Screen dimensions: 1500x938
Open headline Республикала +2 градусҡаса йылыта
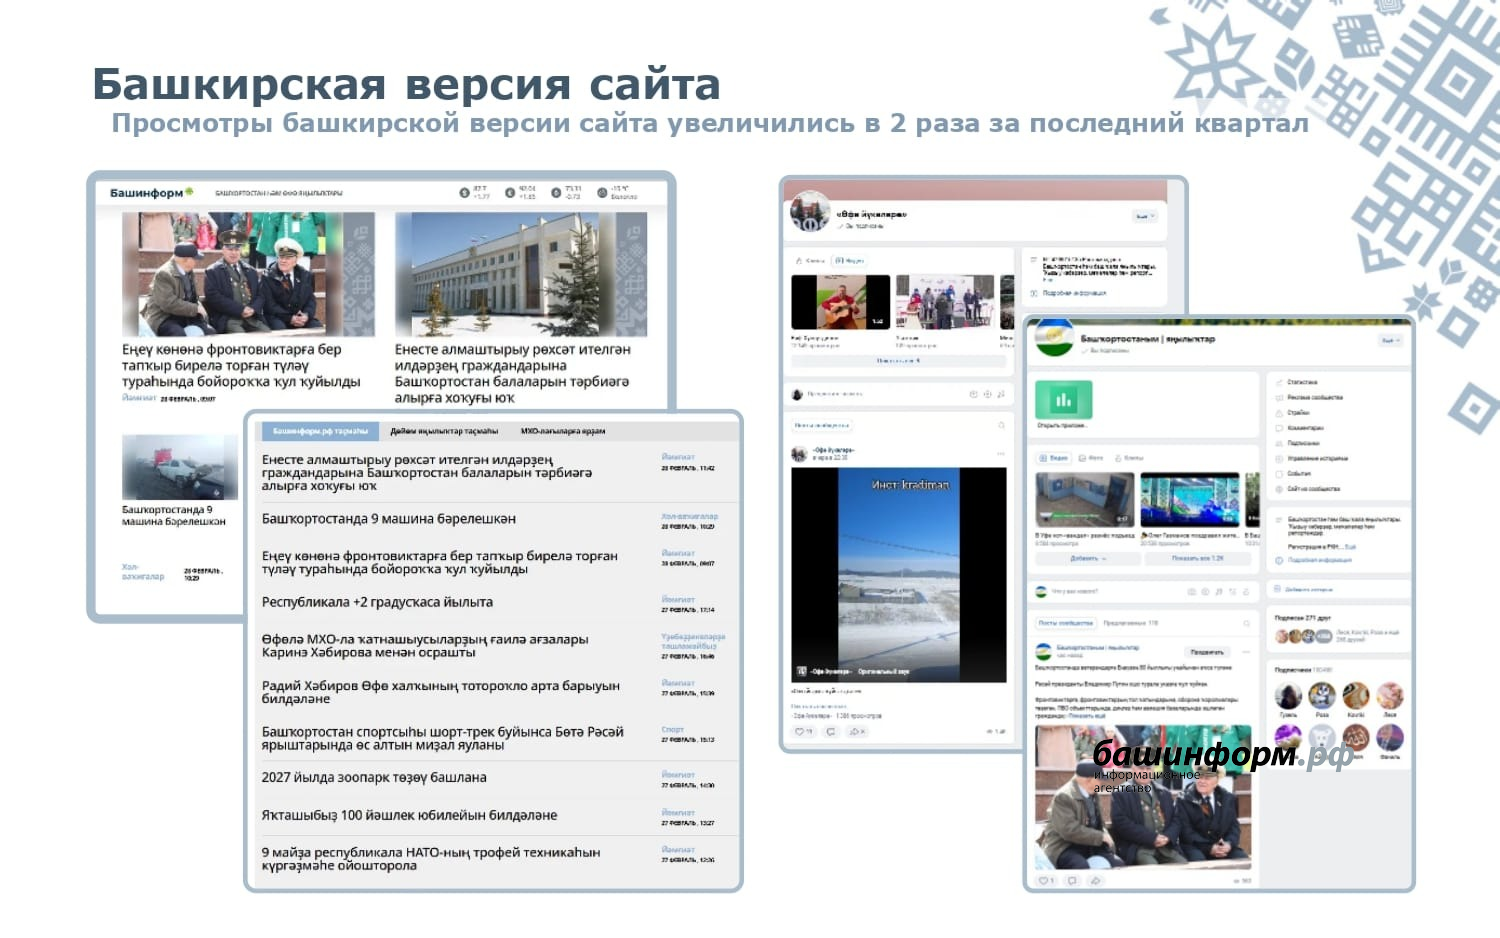377,603
